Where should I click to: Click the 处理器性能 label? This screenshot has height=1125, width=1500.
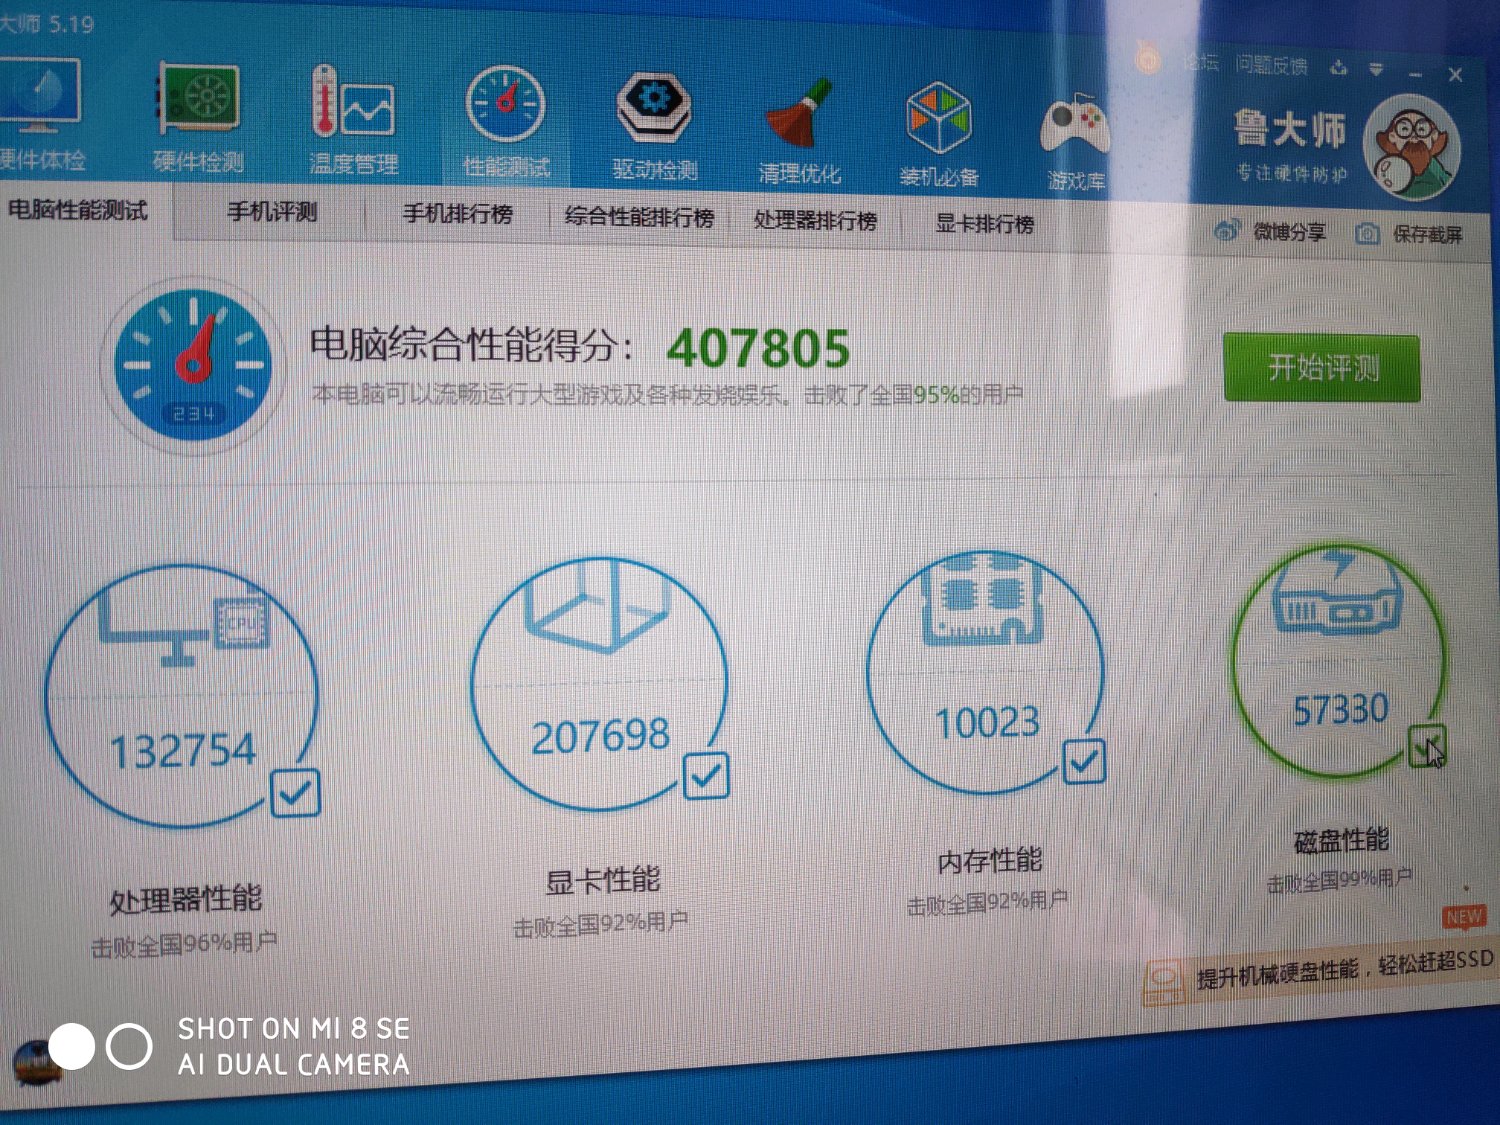(185, 899)
